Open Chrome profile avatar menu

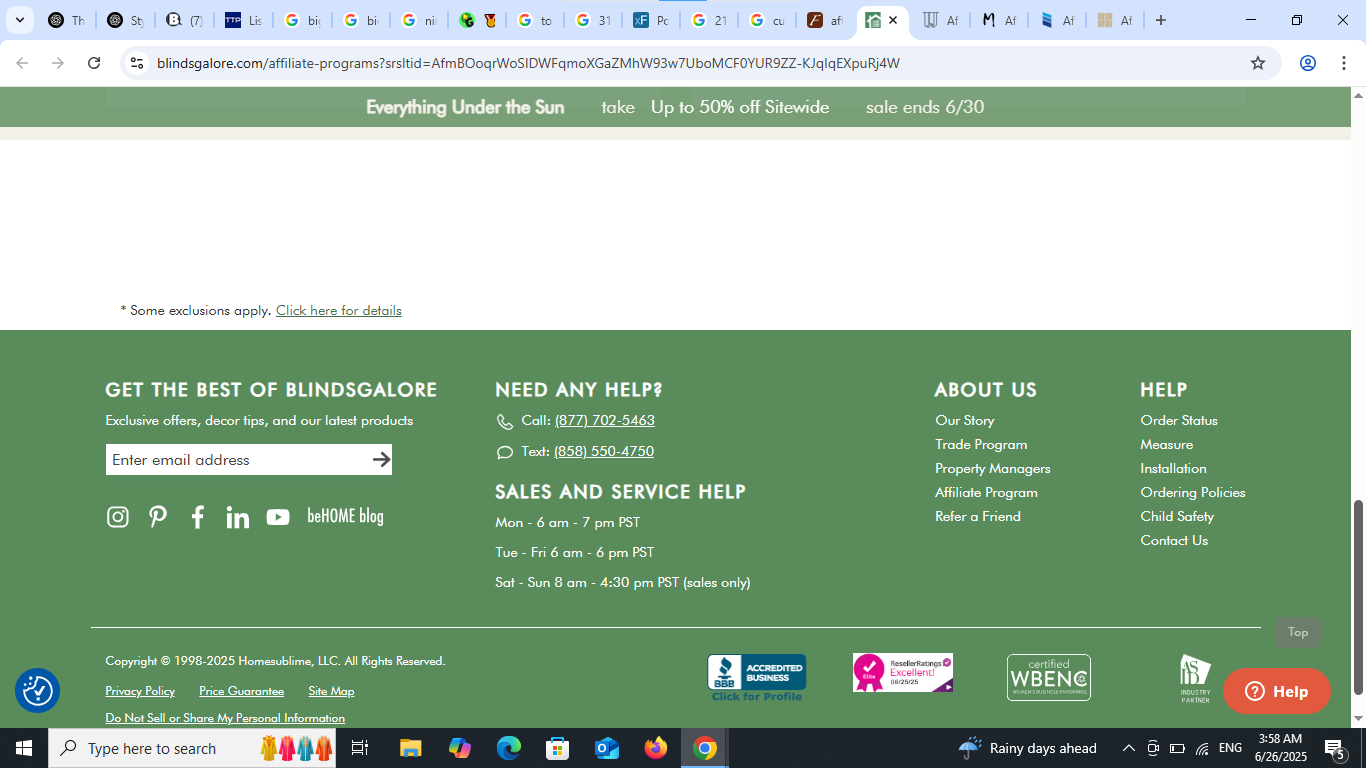[1307, 63]
